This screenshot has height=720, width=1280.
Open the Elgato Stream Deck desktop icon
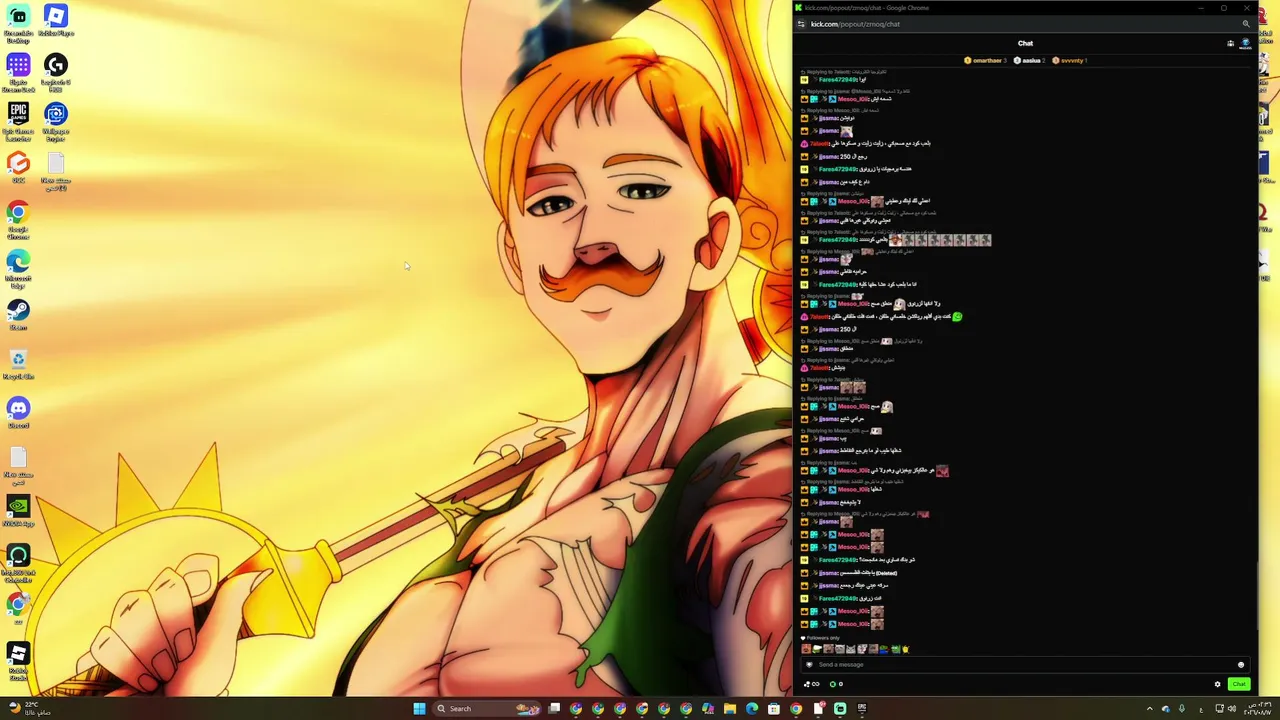[x=18, y=72]
